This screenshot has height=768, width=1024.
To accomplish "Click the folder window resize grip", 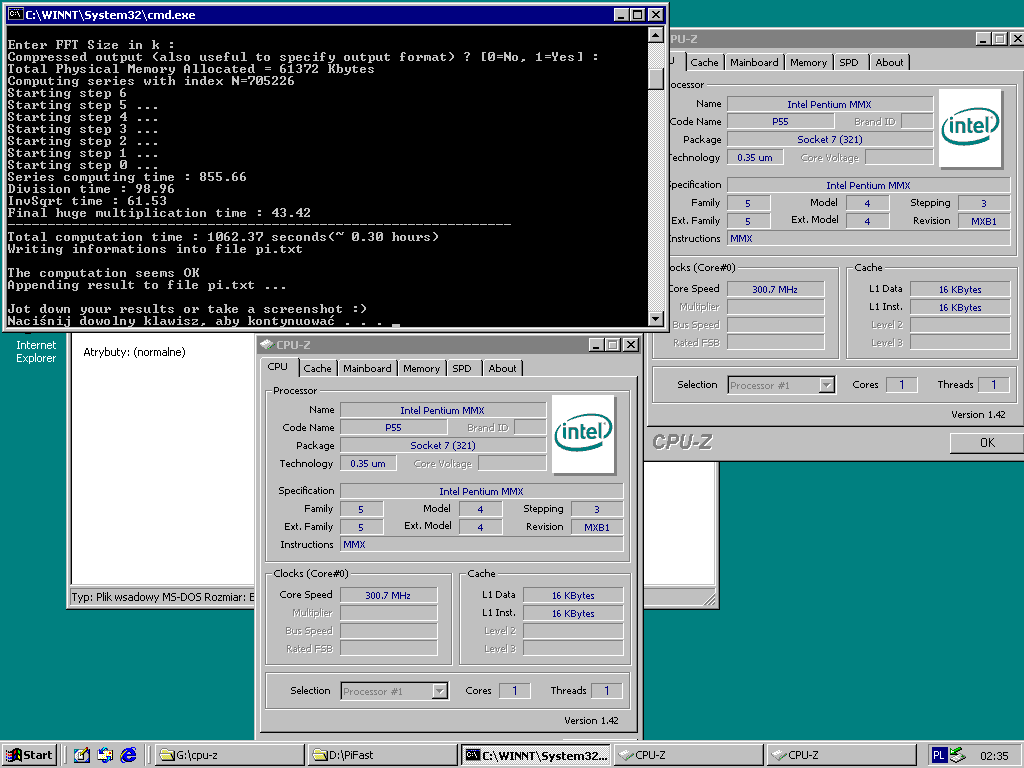I will click(711, 599).
